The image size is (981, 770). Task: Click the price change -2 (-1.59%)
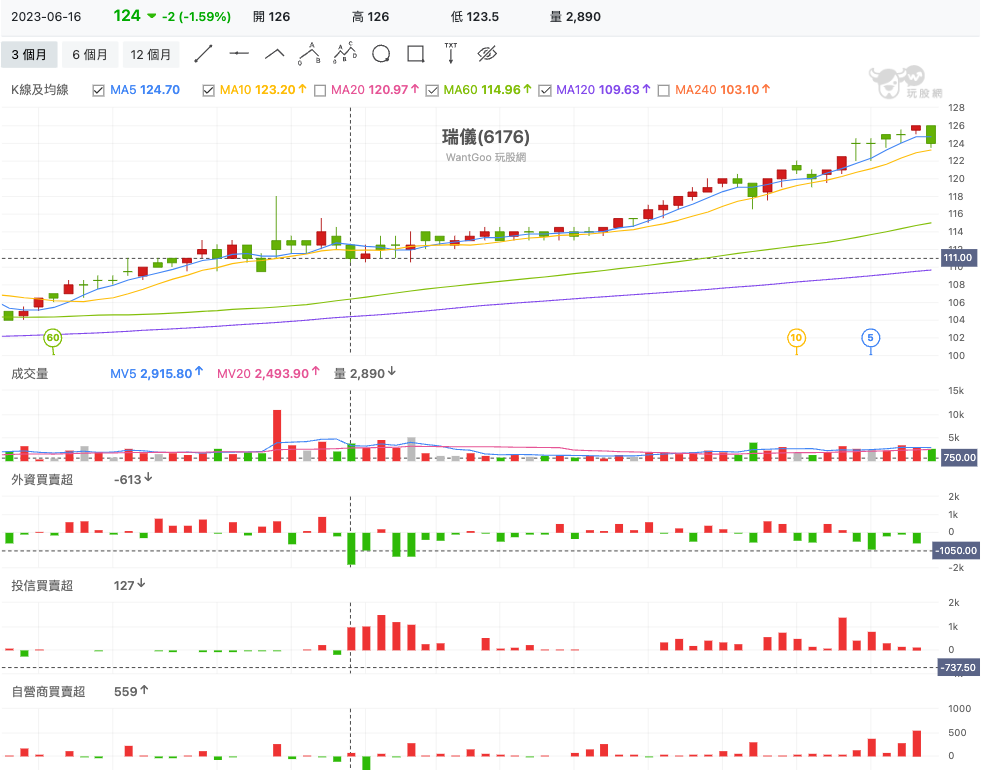(196, 17)
